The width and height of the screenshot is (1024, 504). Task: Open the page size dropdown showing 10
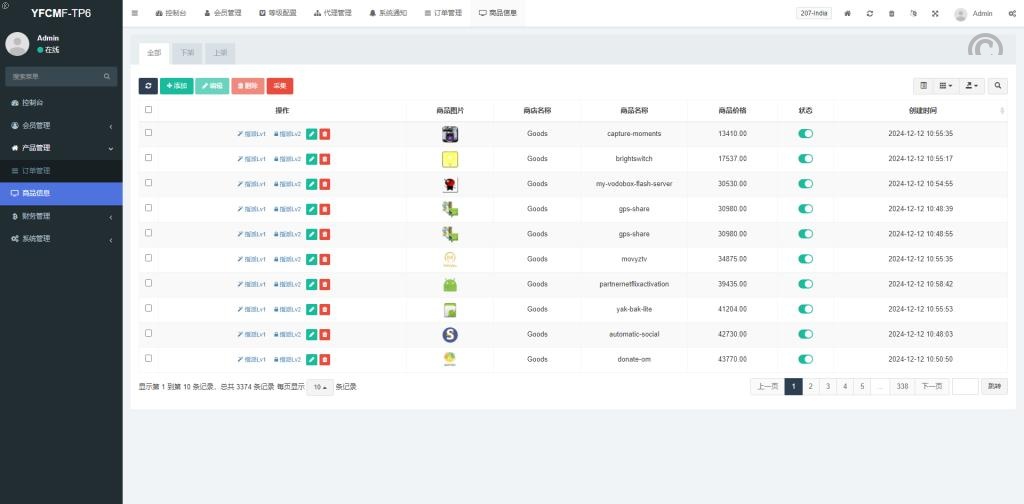click(x=320, y=387)
